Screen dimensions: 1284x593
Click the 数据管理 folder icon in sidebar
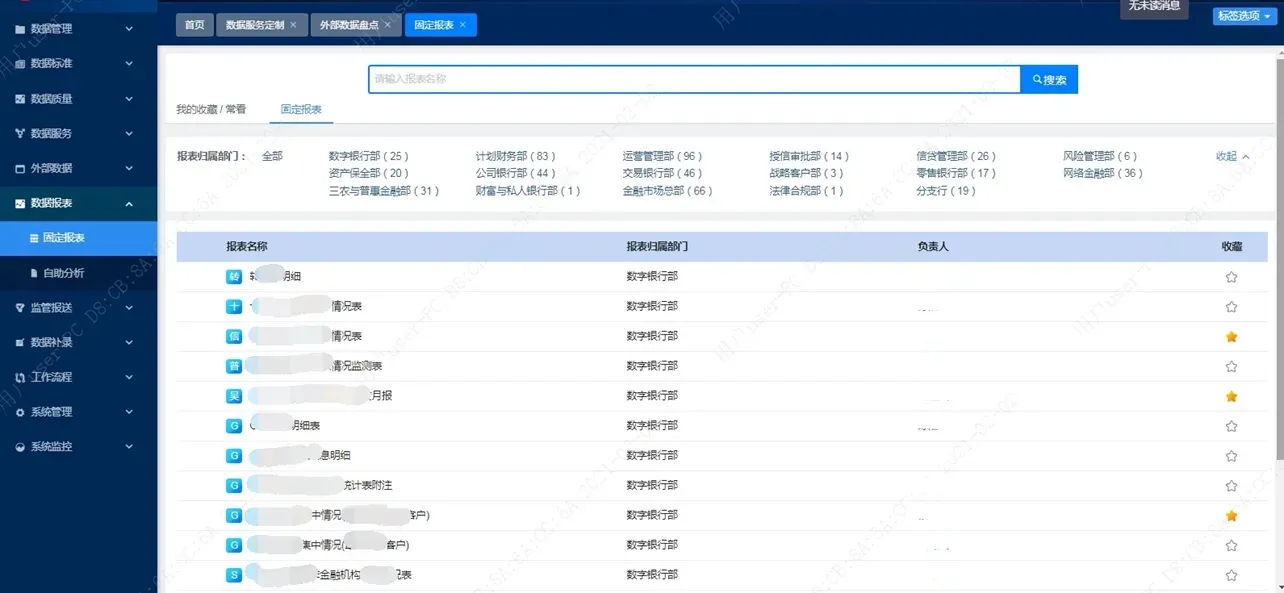20,29
